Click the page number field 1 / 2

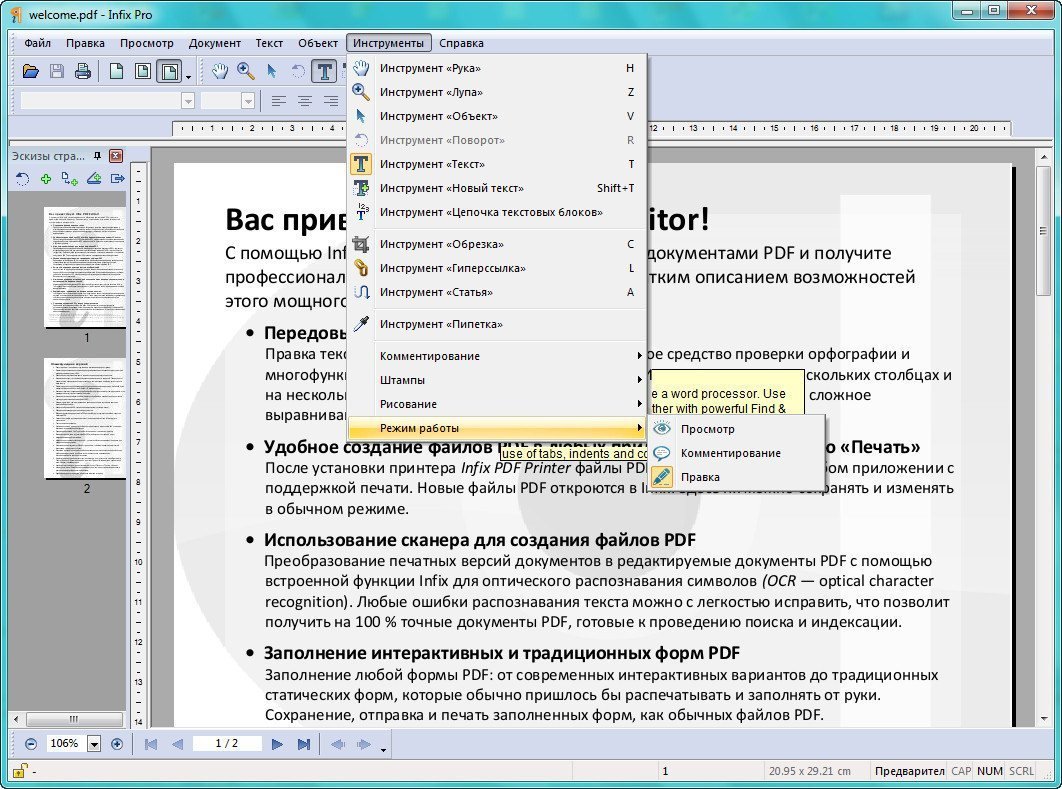(227, 744)
